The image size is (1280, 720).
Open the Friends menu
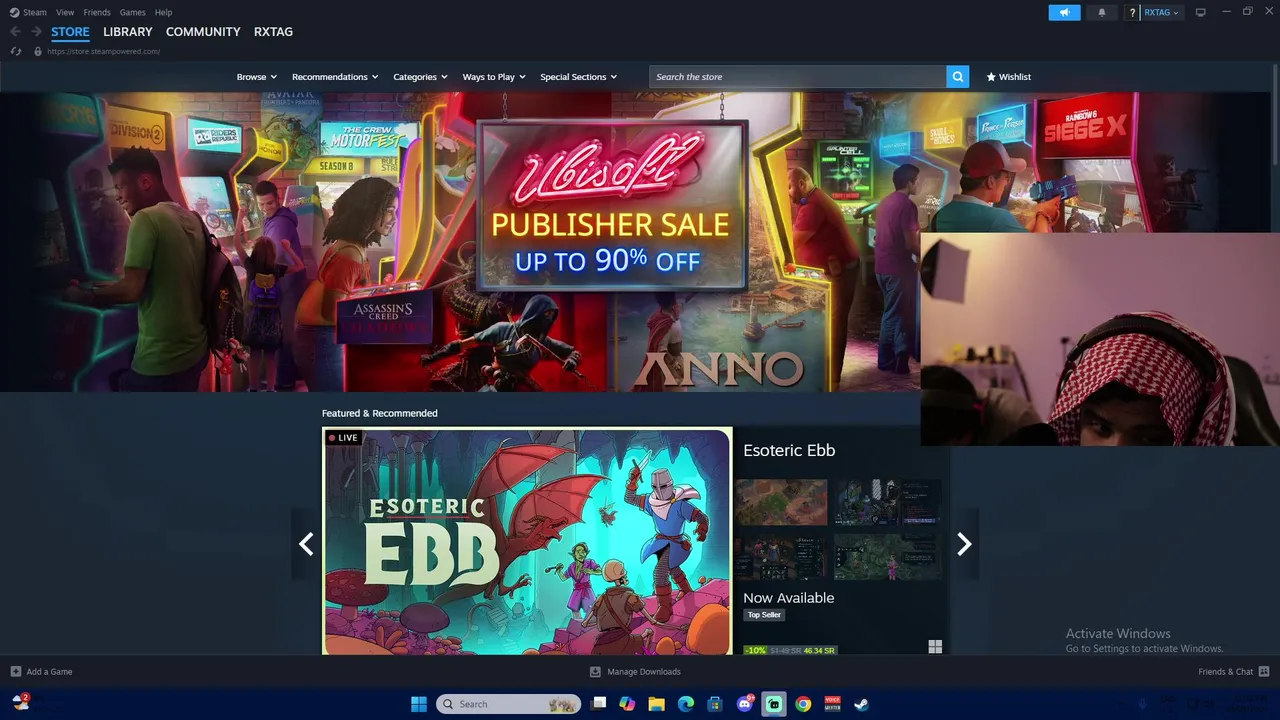pos(97,12)
